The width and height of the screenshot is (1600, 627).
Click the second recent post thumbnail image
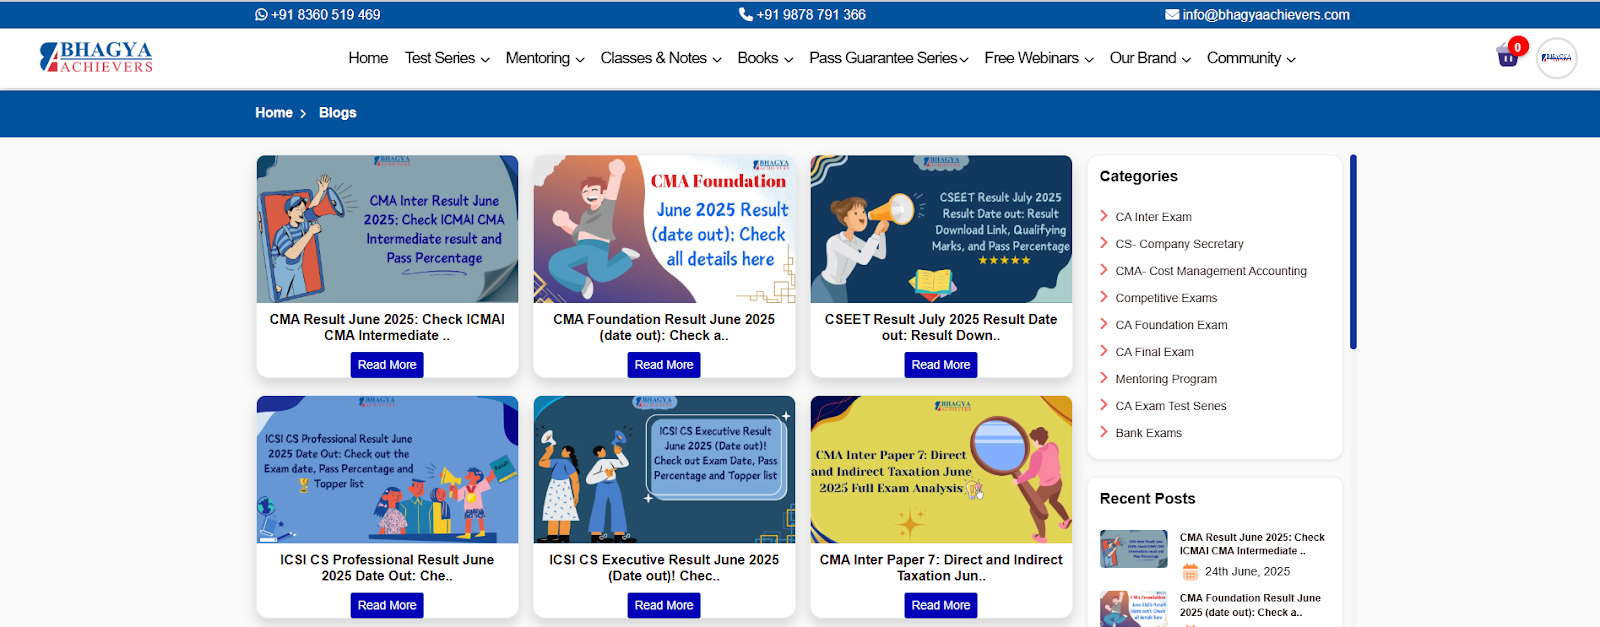pos(1133,609)
